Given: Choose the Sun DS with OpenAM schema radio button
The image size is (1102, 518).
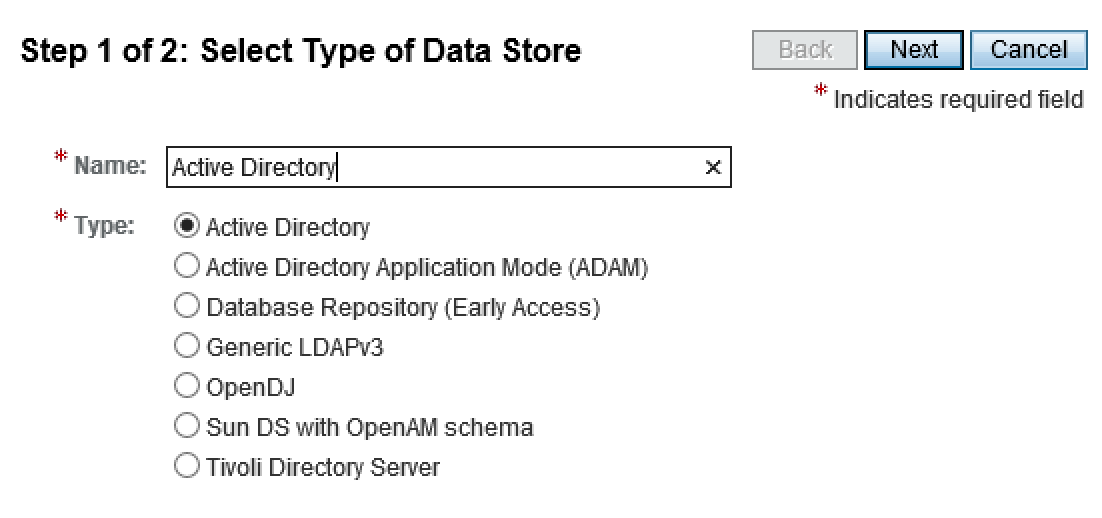Looking at the screenshot, I should pyautogui.click(x=187, y=427).
